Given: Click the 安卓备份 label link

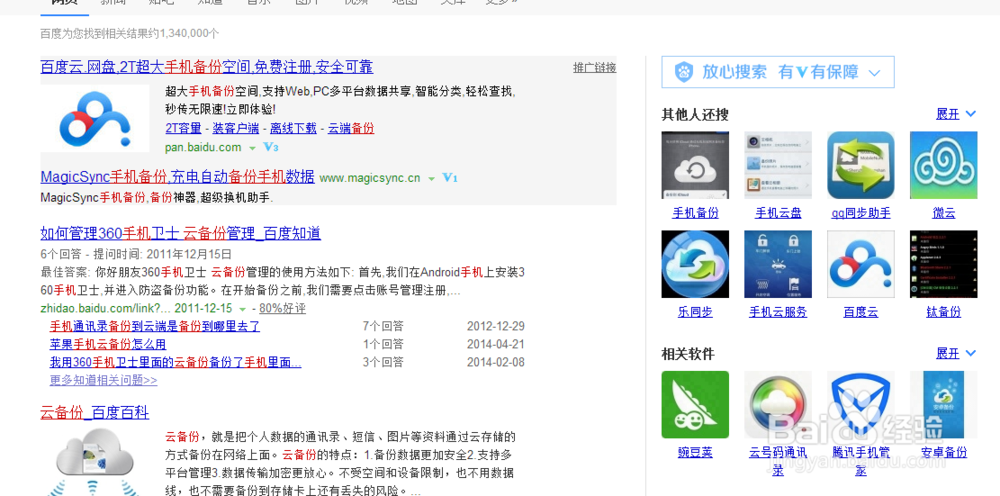Looking at the screenshot, I should (x=944, y=453).
